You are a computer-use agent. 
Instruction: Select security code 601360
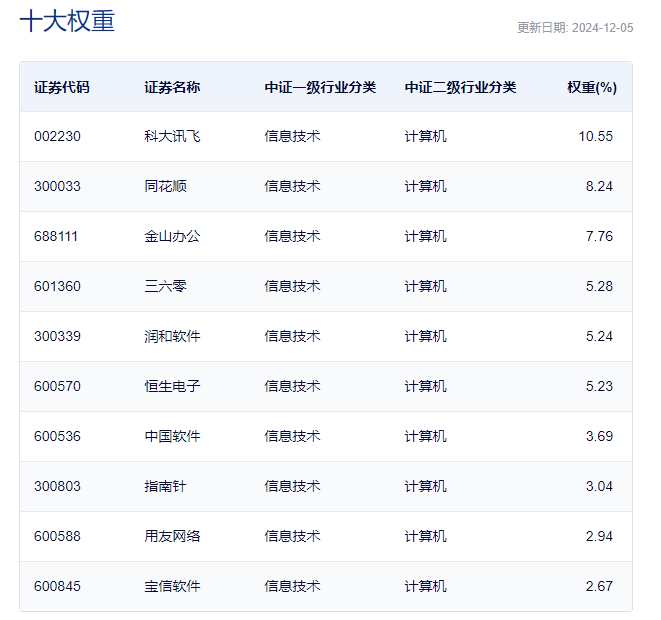(57, 287)
